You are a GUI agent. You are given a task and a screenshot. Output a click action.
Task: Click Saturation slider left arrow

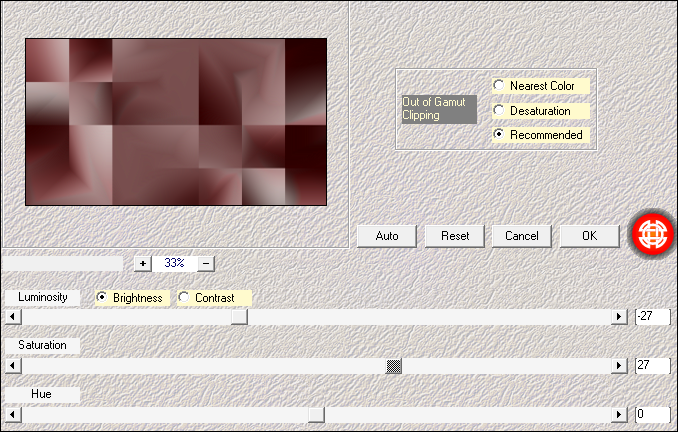click(13, 366)
